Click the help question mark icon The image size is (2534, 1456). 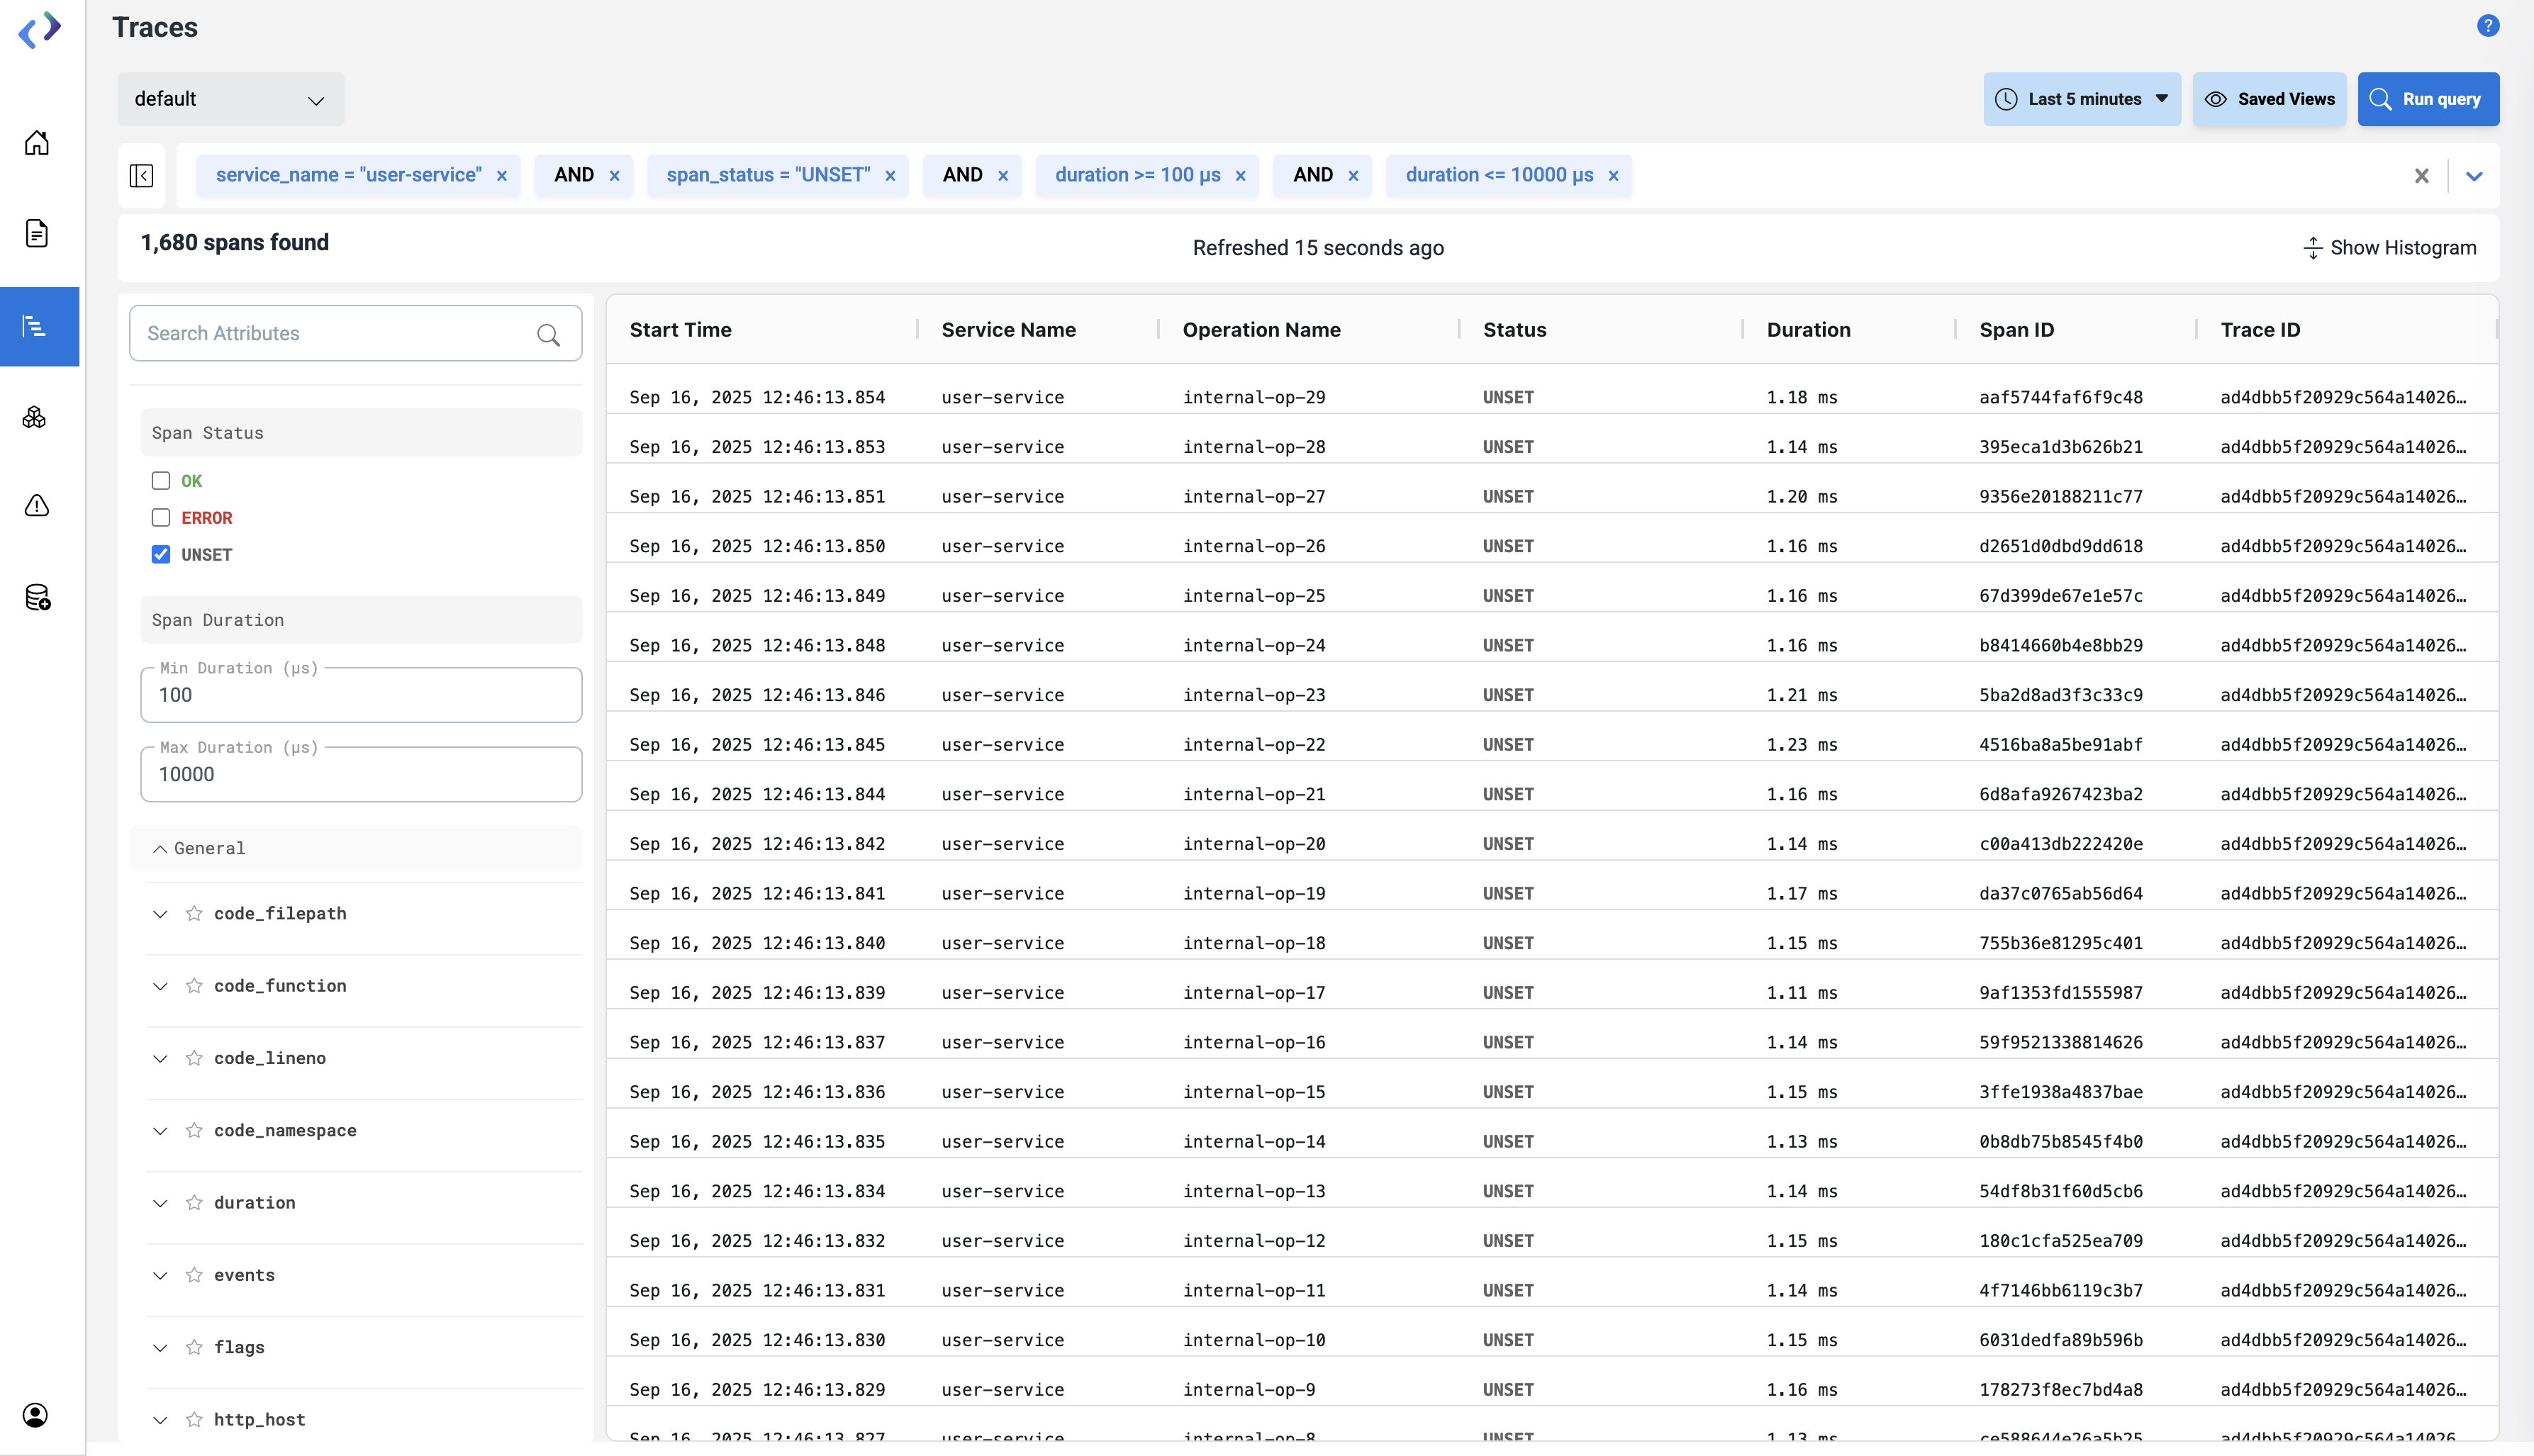pos(2488,26)
